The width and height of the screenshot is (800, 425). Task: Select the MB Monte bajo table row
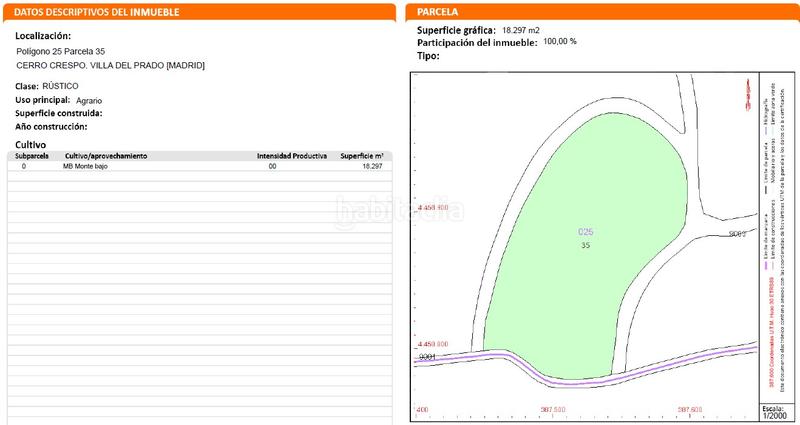tap(200, 166)
